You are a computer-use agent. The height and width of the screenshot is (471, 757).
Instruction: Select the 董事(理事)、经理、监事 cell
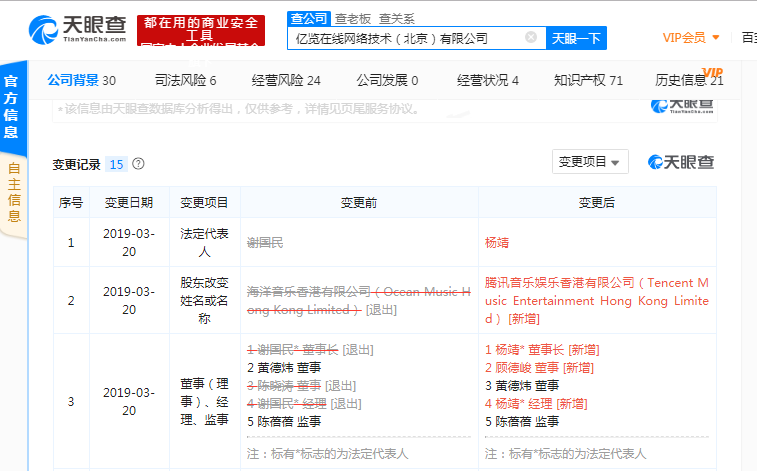pos(204,402)
